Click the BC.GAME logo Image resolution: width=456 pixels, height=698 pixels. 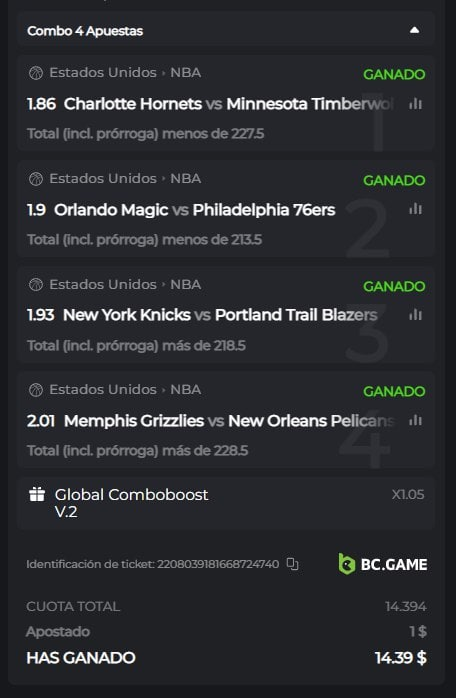pyautogui.click(x=383, y=564)
